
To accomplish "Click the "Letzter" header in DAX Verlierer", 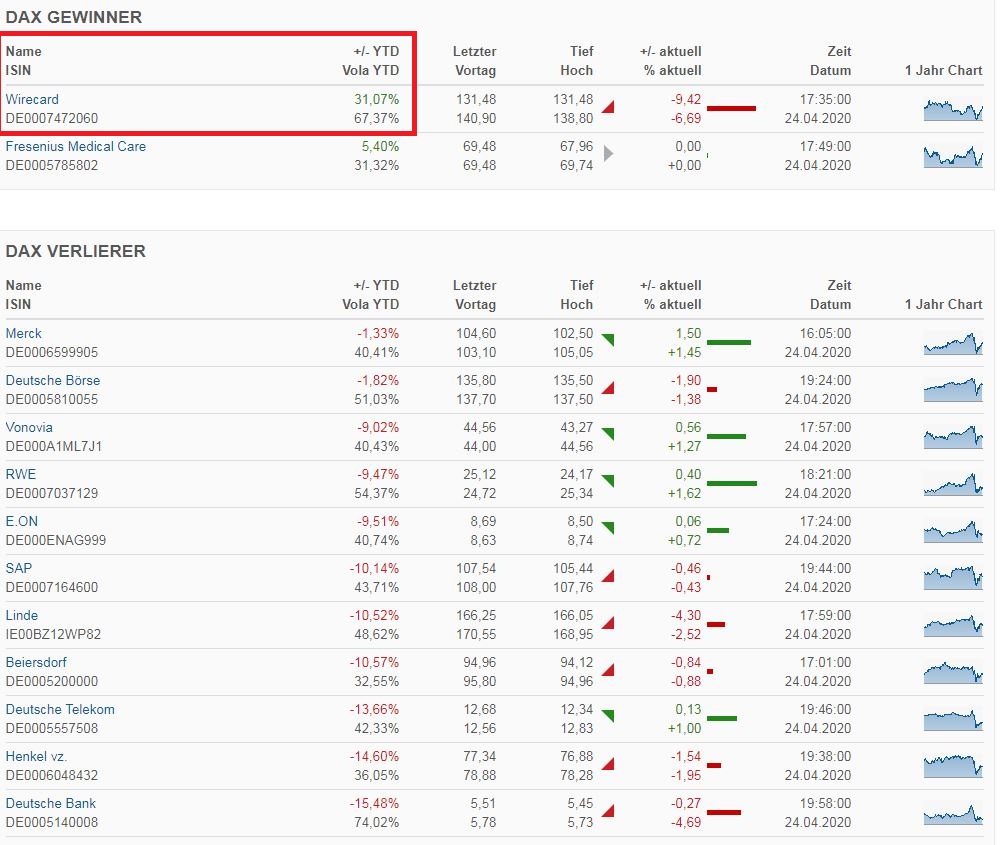I will point(474,285).
